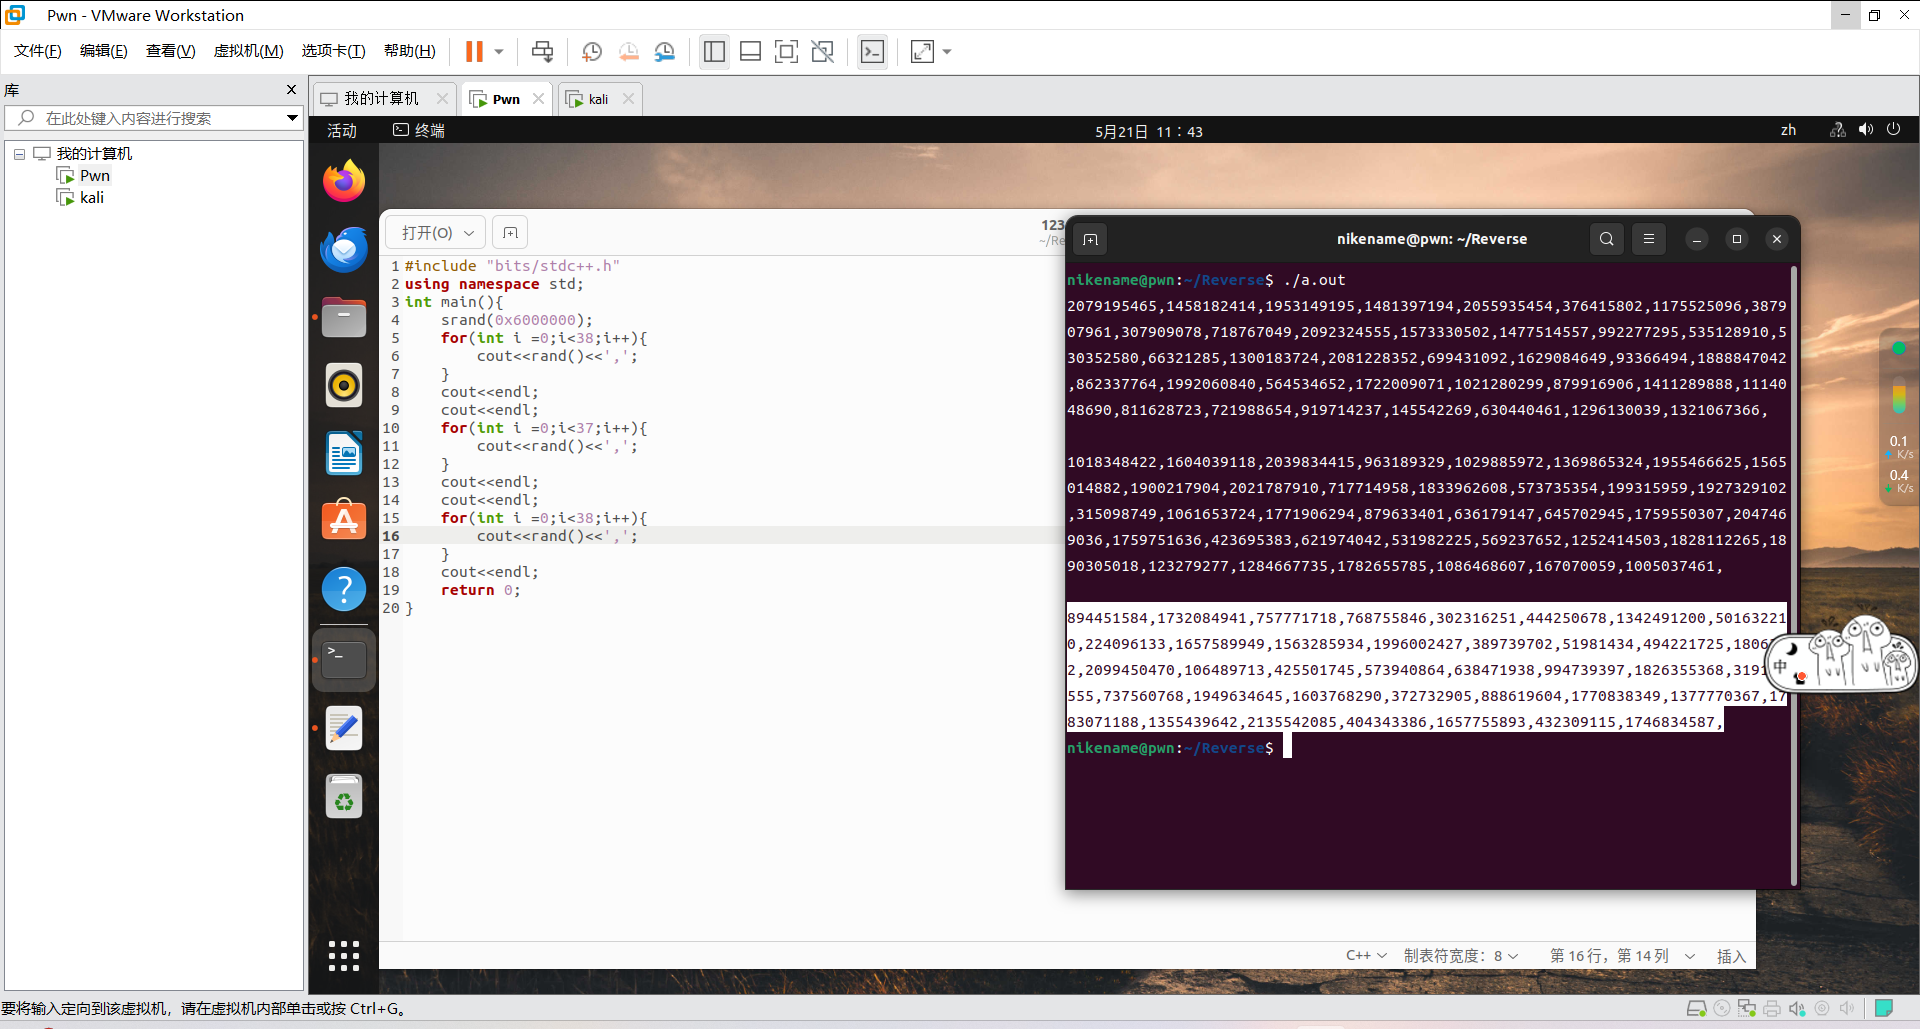Open the terminal hamburger menu icon
The image size is (1920, 1029).
coord(1649,239)
